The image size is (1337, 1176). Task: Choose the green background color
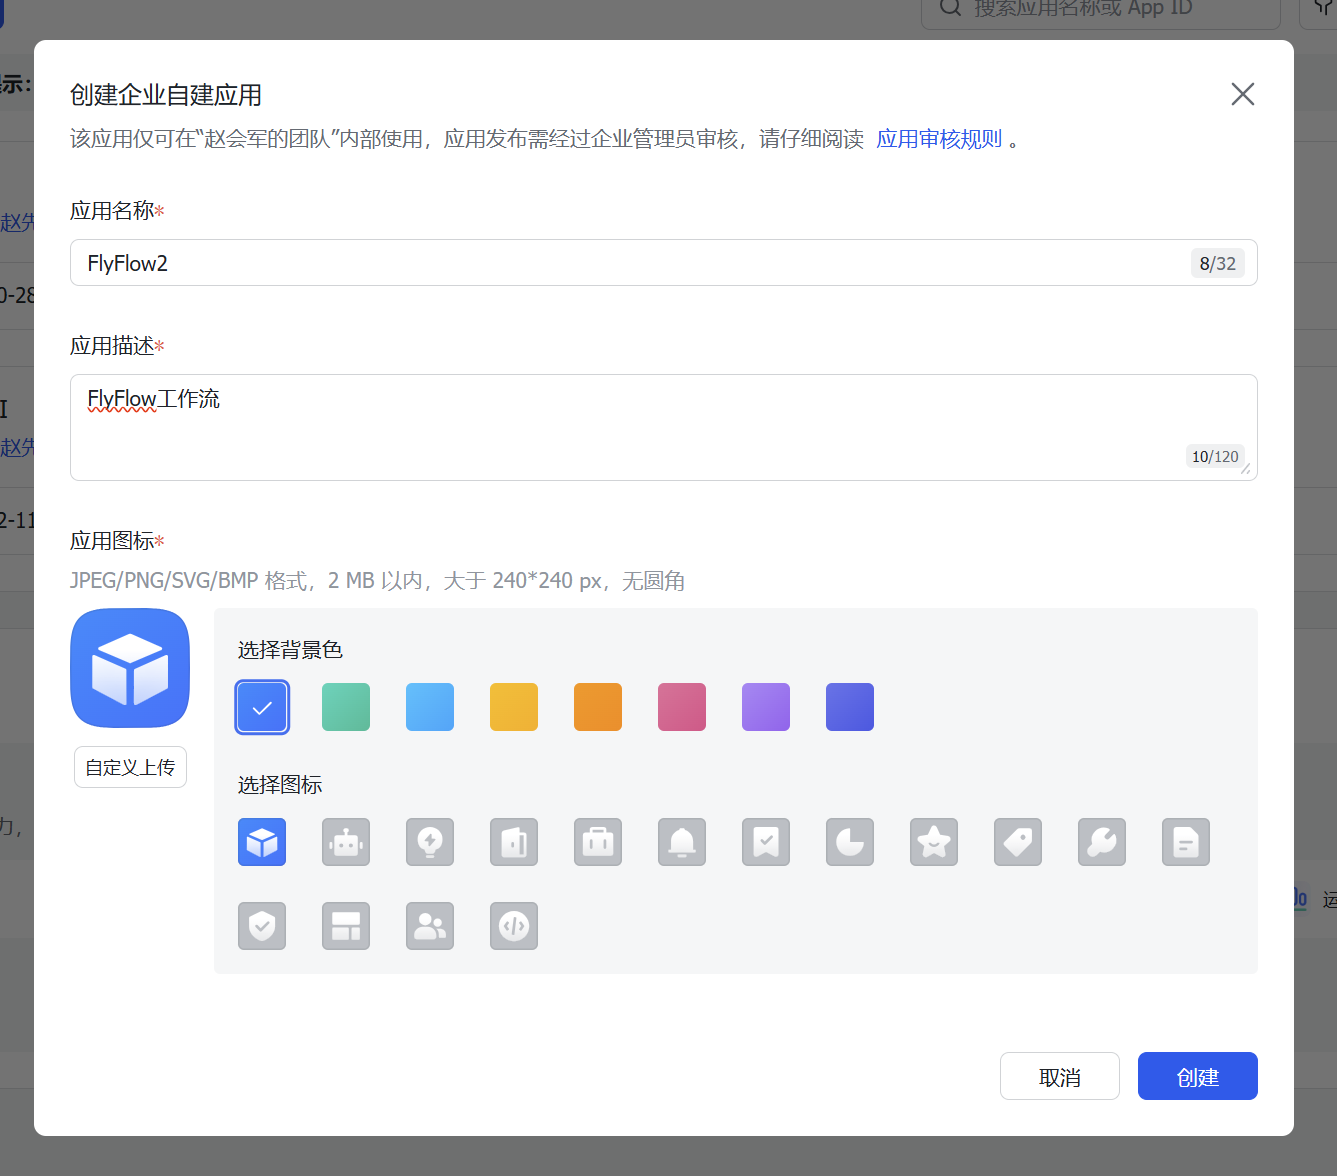tap(346, 707)
